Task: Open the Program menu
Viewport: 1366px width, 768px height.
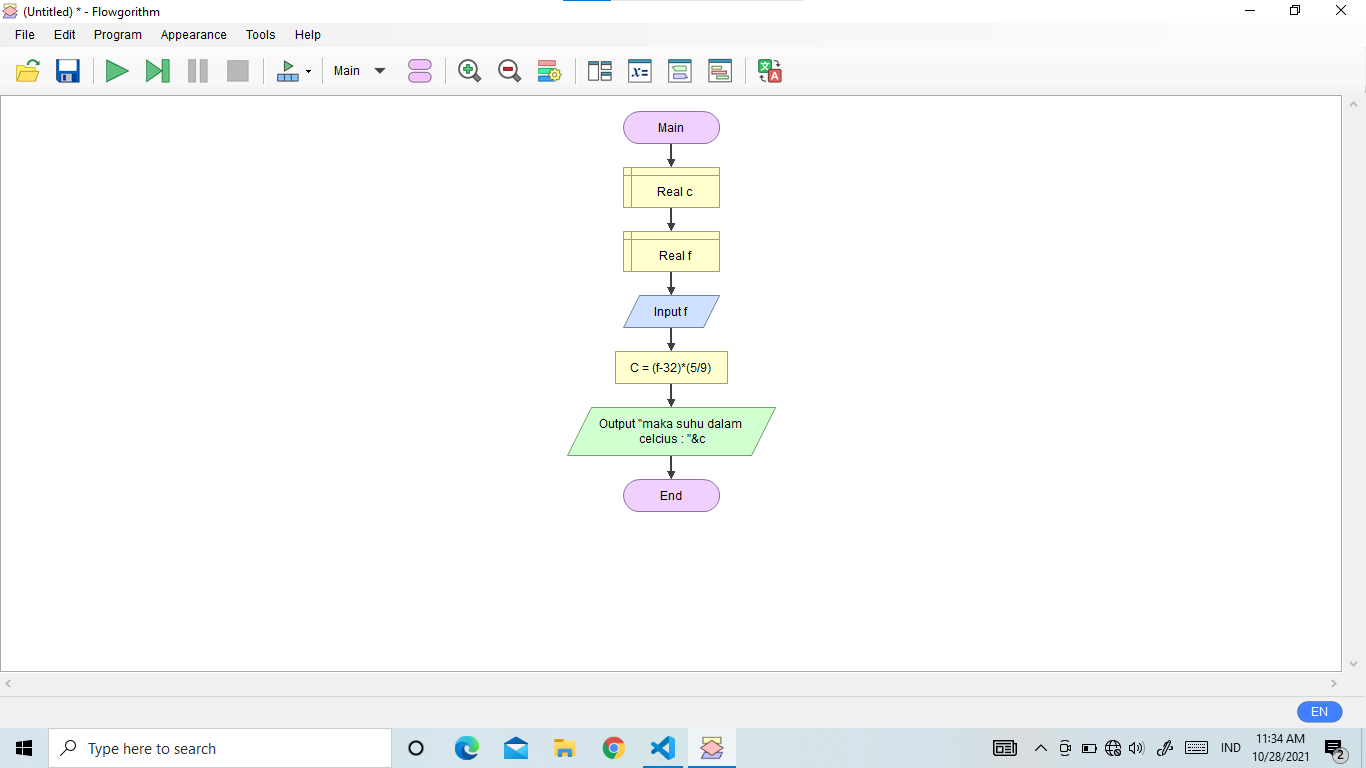Action: click(117, 34)
